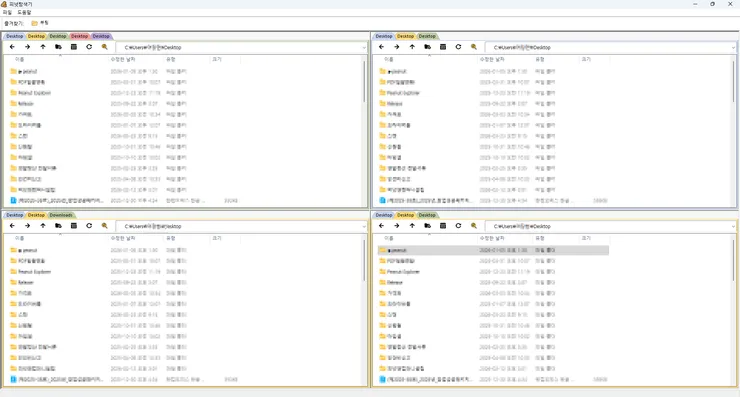
Task: Expand path dropdown in top-left pane
Action: click(364, 47)
